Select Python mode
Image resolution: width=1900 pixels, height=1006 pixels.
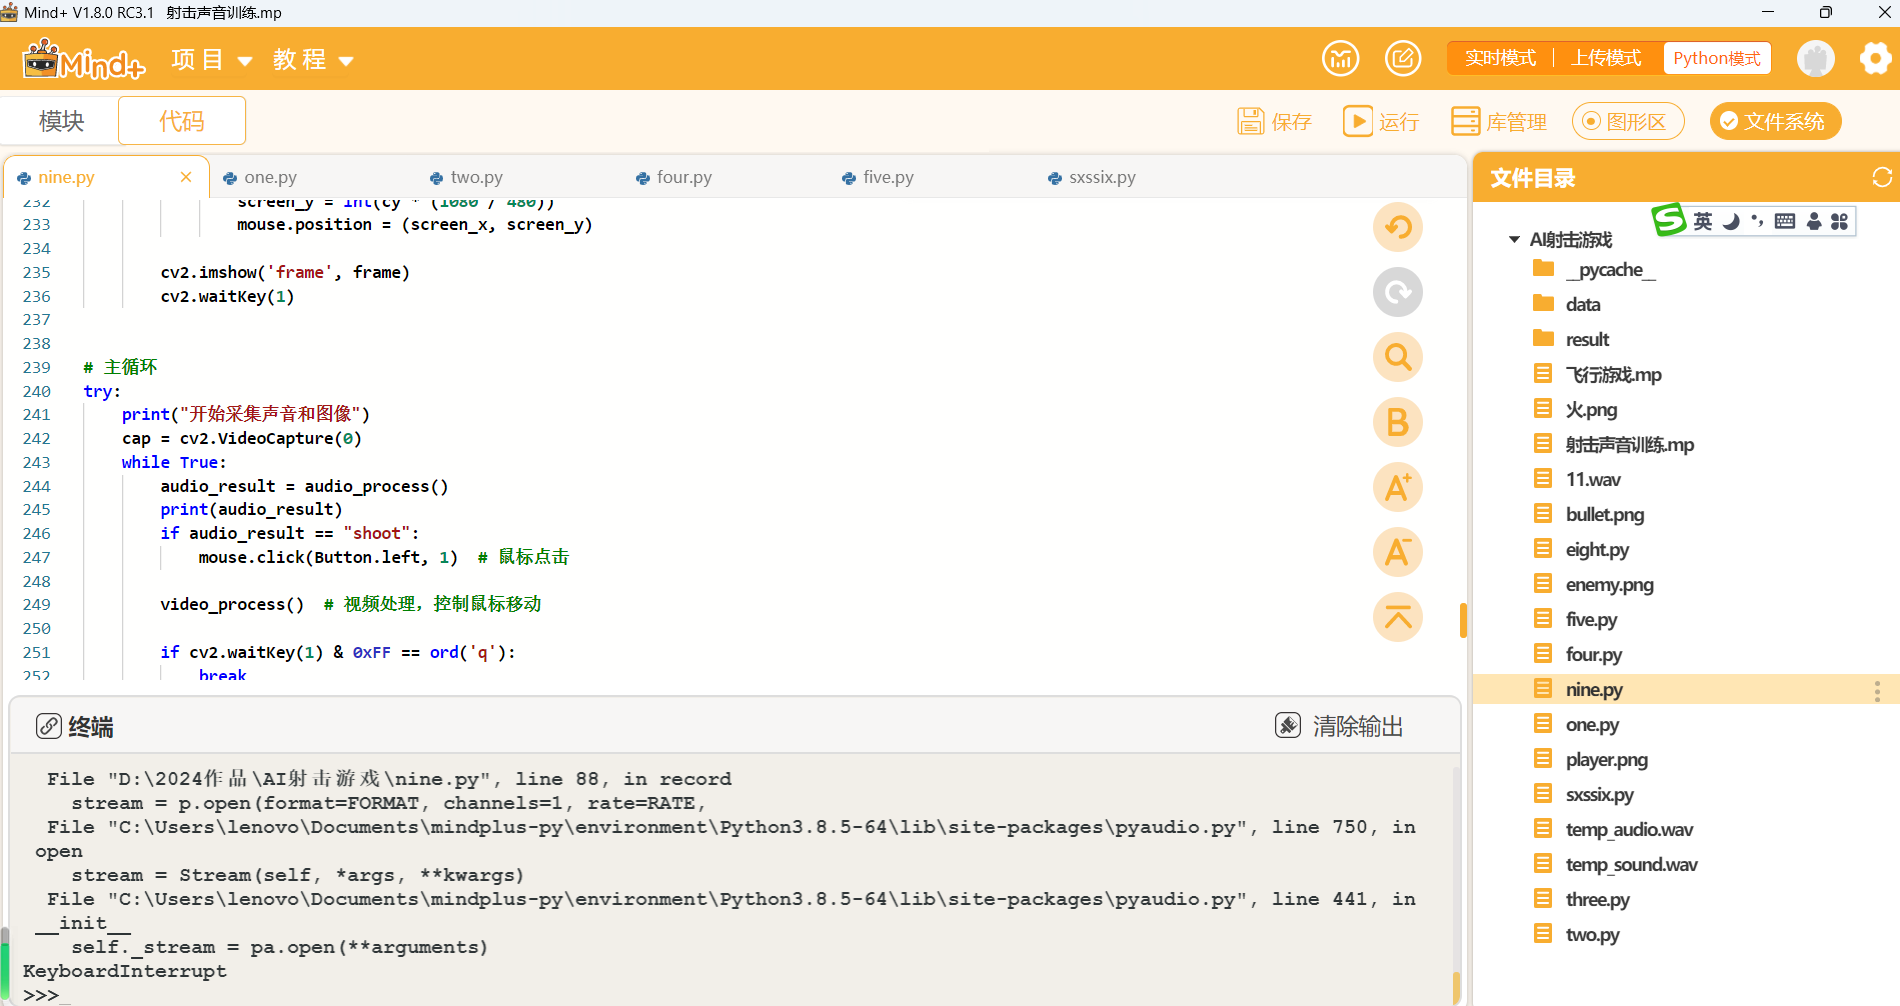tap(1716, 58)
